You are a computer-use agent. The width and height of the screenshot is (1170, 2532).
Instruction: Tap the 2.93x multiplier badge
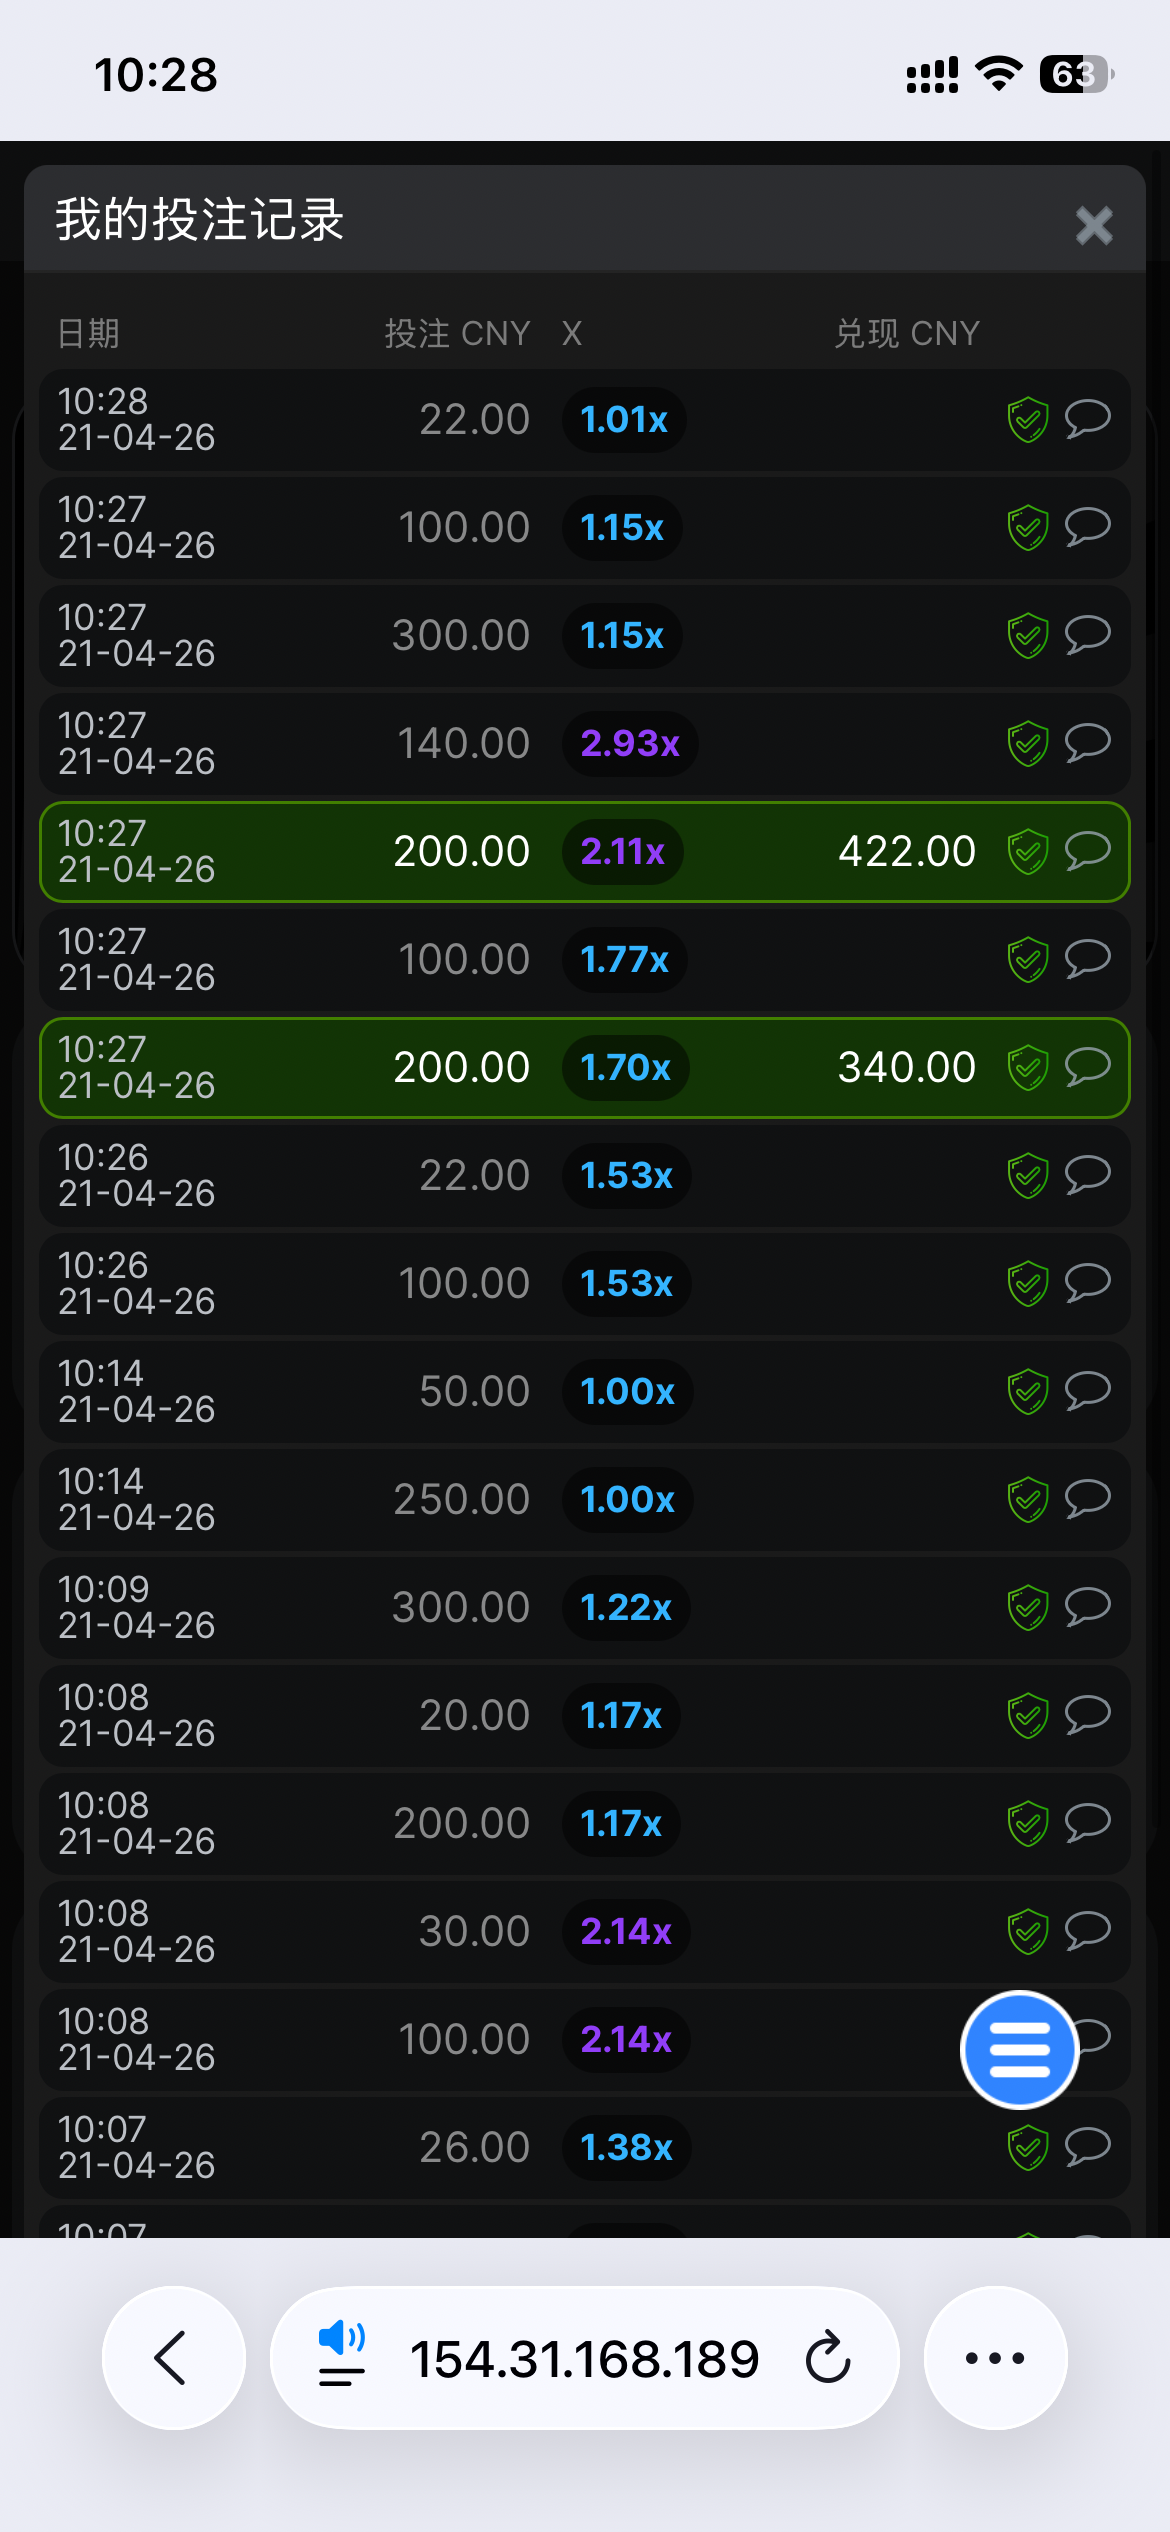(x=630, y=744)
